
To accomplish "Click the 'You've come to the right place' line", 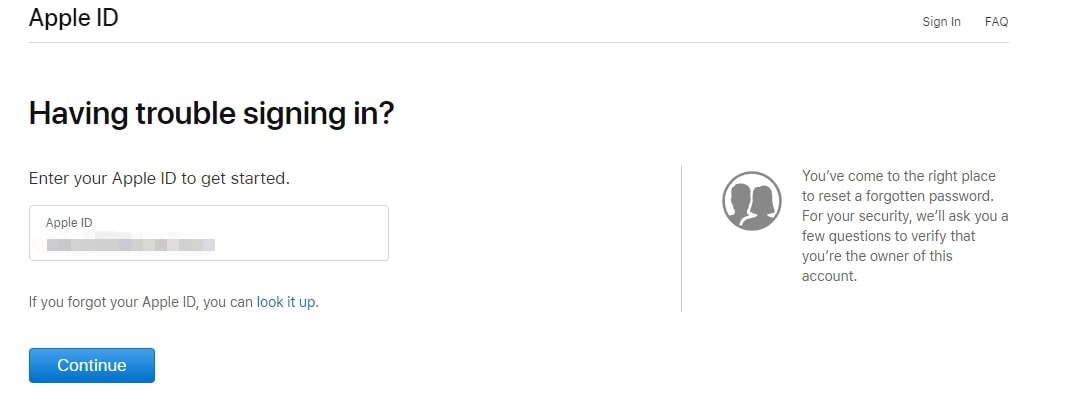I will pos(898,176).
